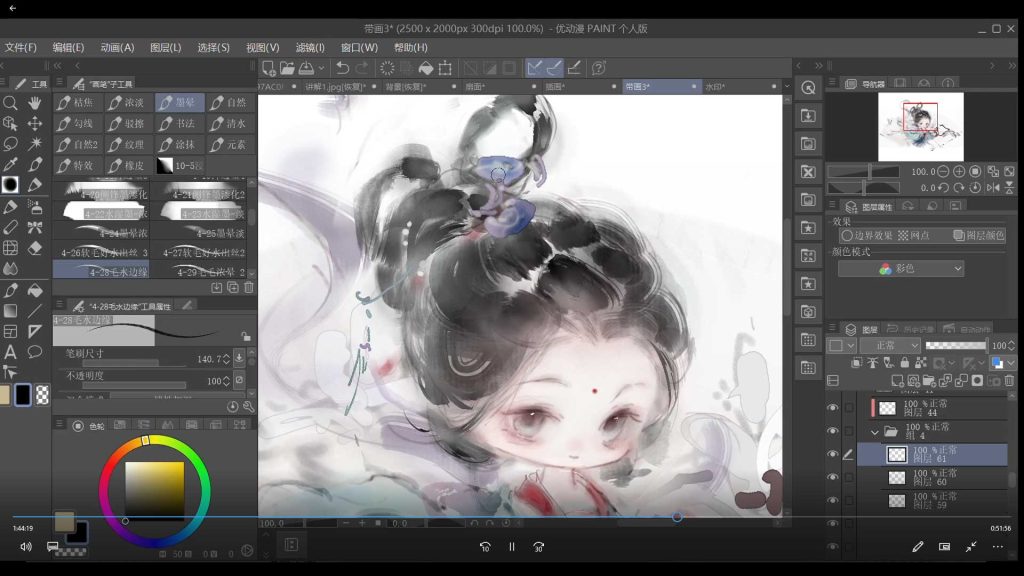Hide layer 图层 59 with eye icon
1024x576 pixels.
[832, 500]
